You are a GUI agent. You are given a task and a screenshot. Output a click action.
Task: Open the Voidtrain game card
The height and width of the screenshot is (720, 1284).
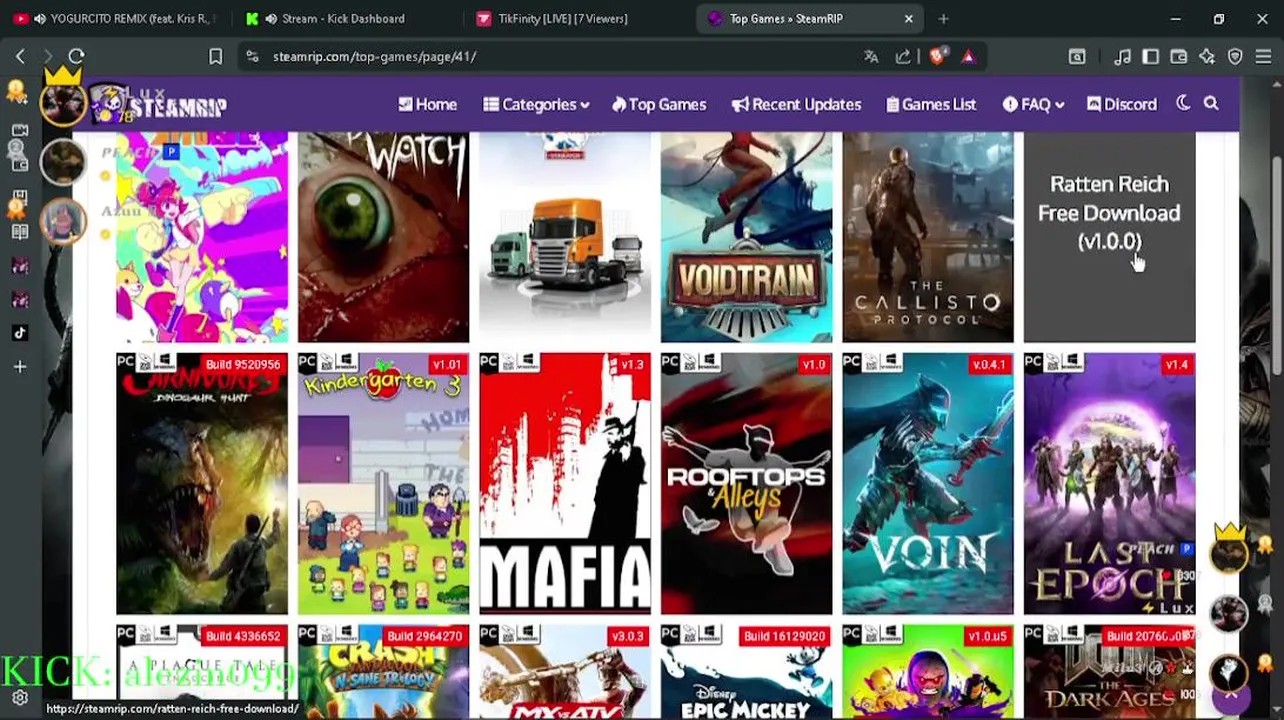[746, 237]
